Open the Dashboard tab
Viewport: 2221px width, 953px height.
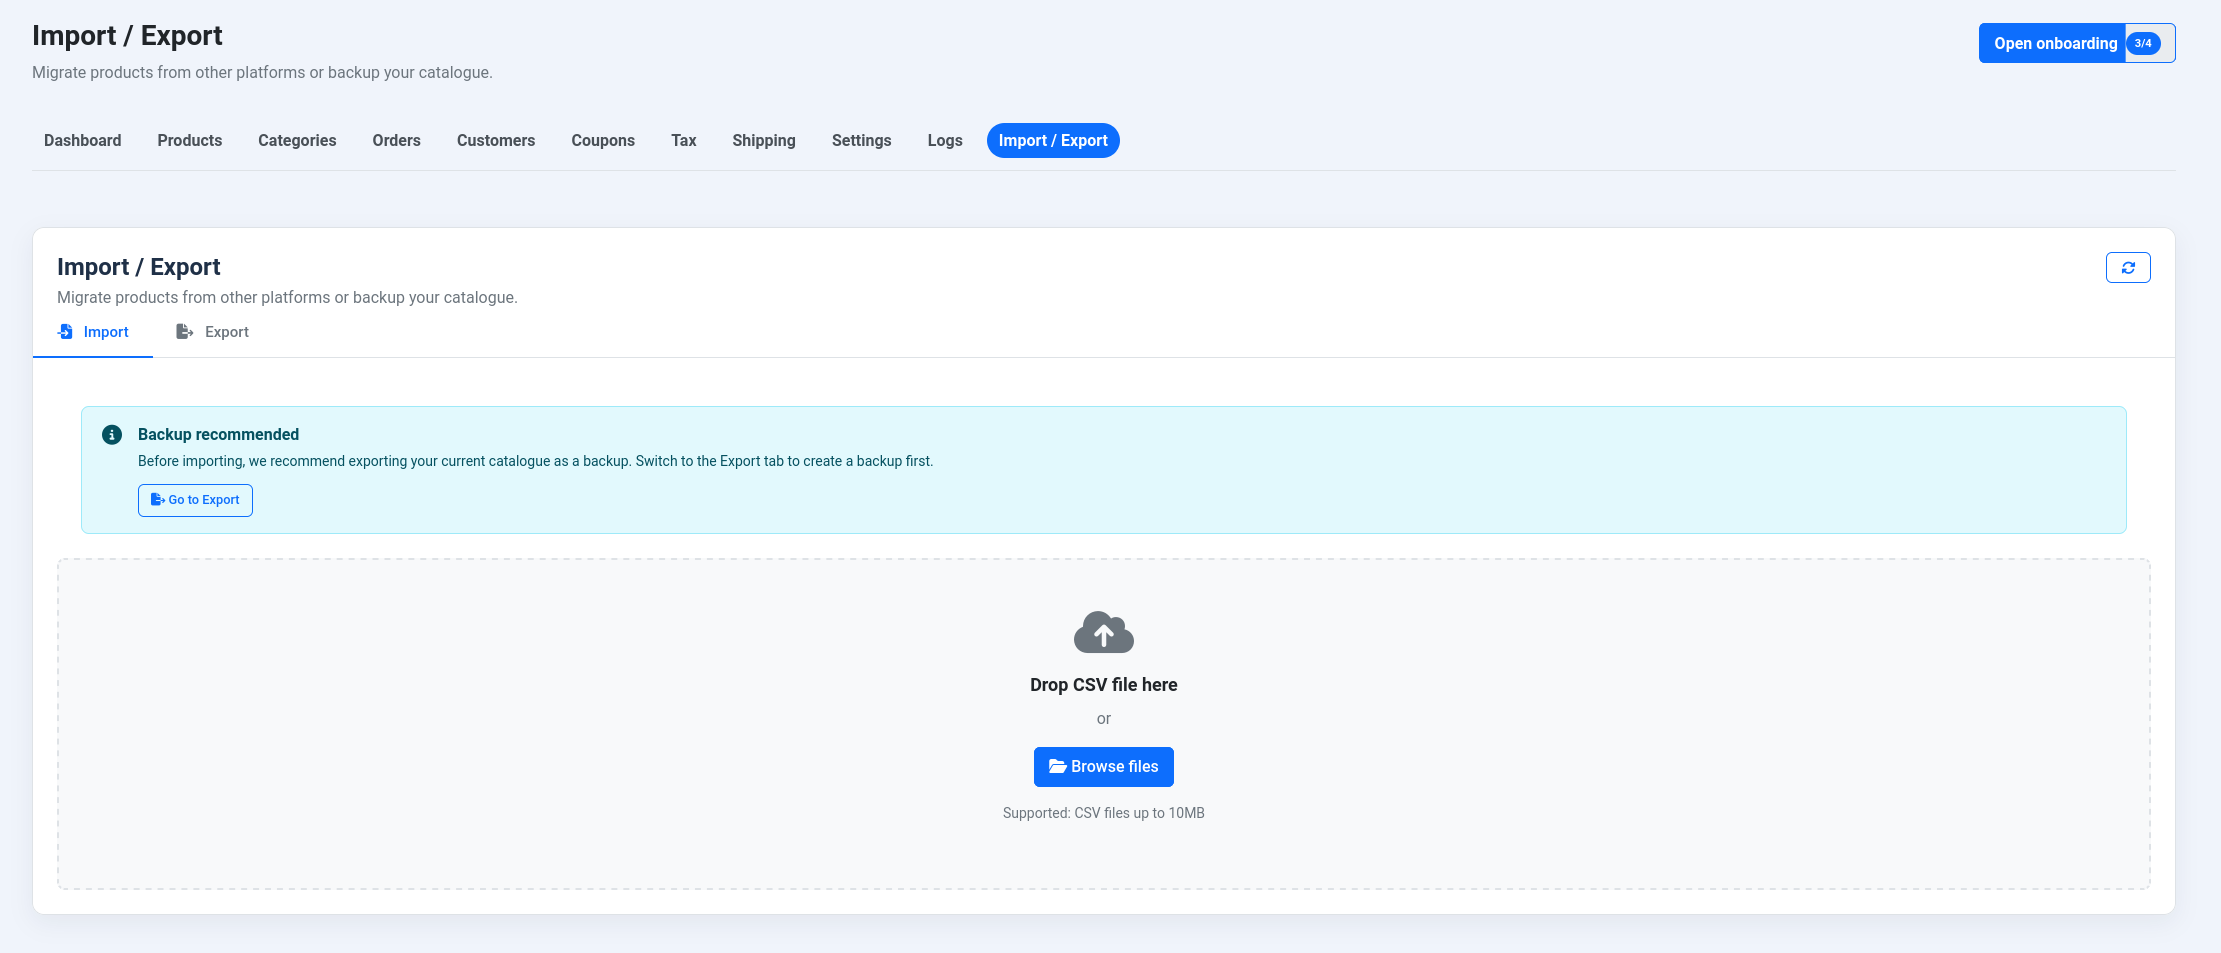coord(82,140)
